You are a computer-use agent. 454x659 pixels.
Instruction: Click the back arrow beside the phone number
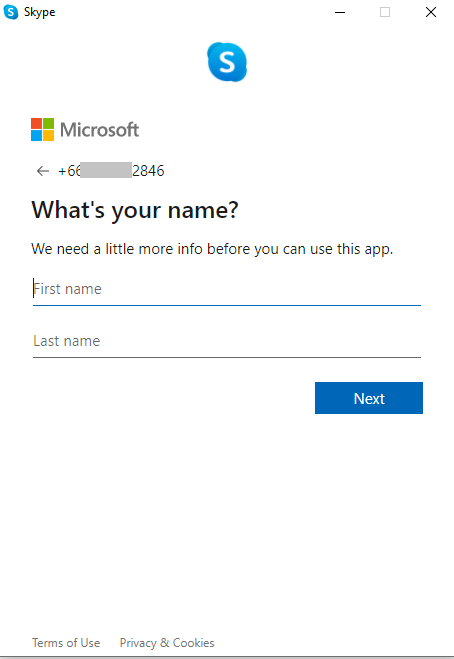[x=42, y=171]
